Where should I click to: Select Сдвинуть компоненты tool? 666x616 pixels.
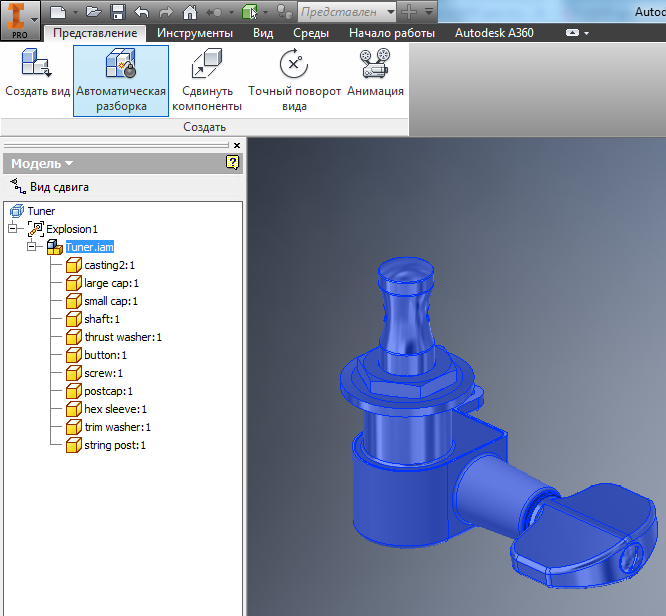point(207,81)
